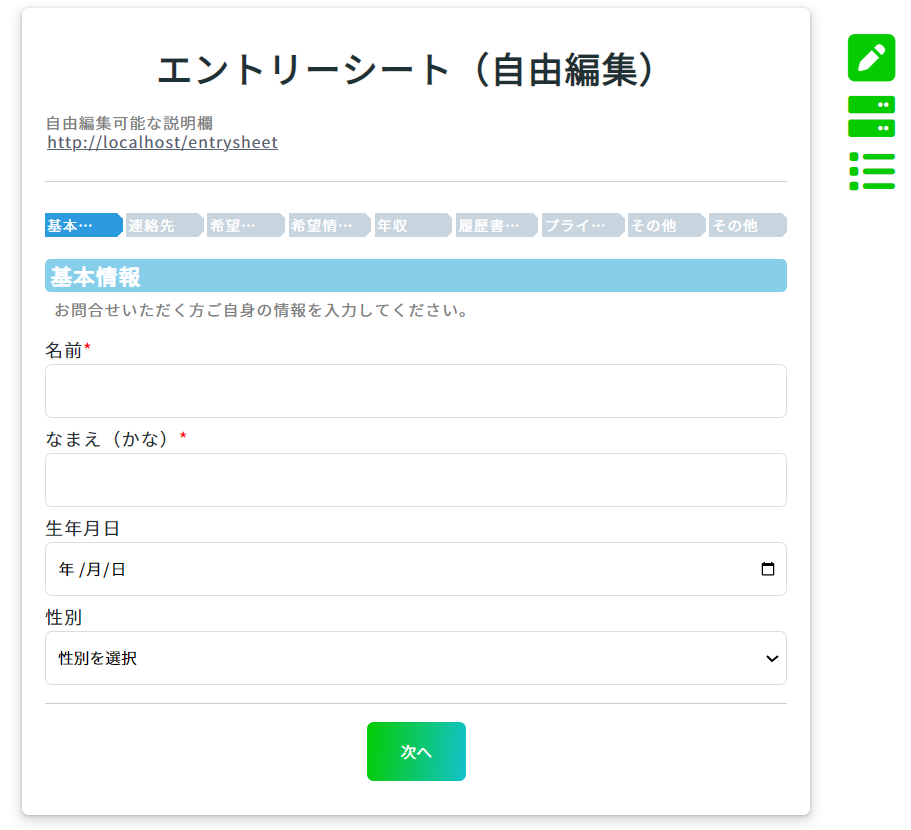Focus the 名前 text input field
911x830 pixels.
pos(416,391)
